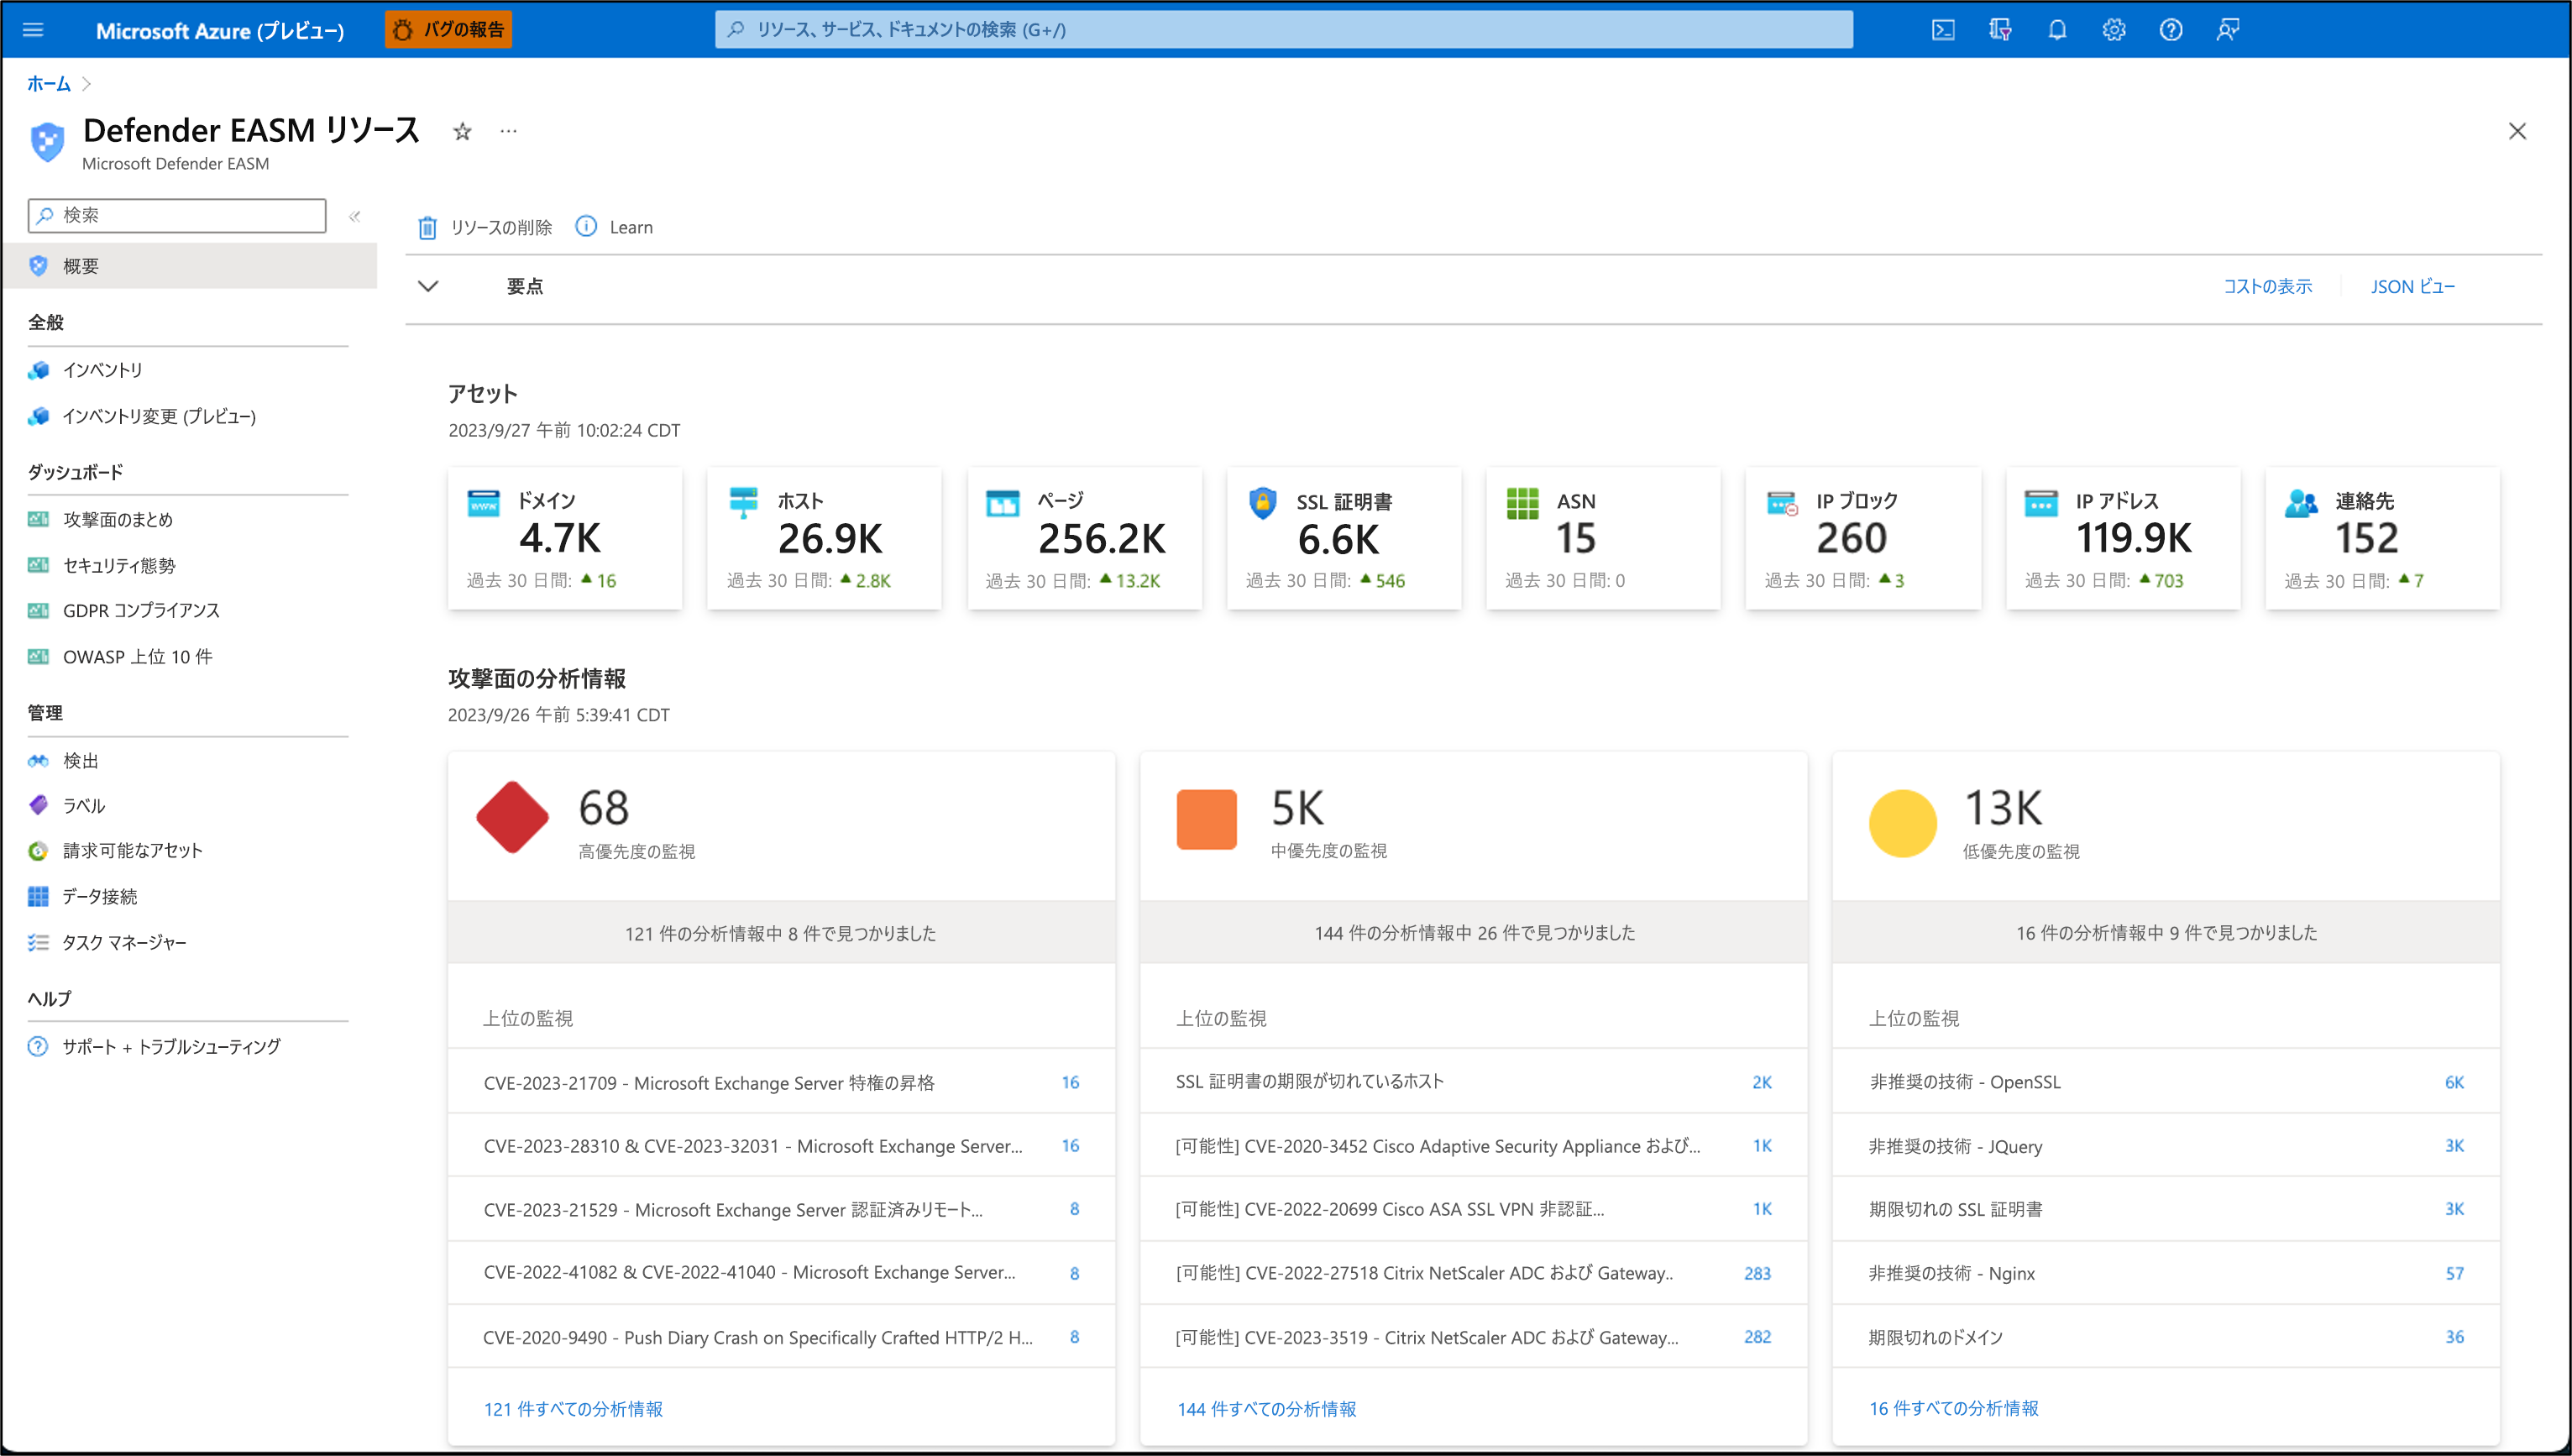Click the sidebar 検索 input field
The width and height of the screenshot is (2572, 1456).
pos(177,215)
